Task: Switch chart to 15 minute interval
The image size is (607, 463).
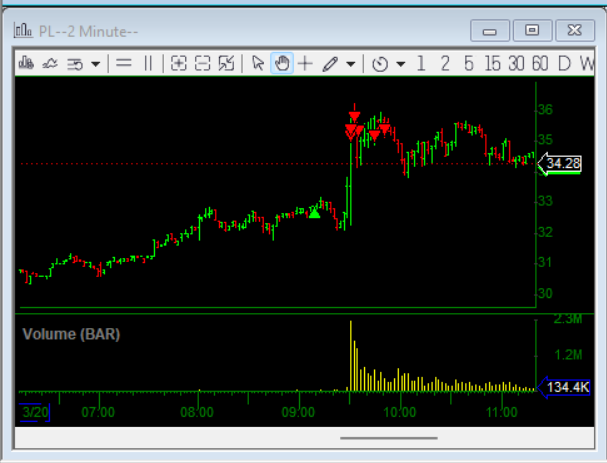Action: pos(492,63)
